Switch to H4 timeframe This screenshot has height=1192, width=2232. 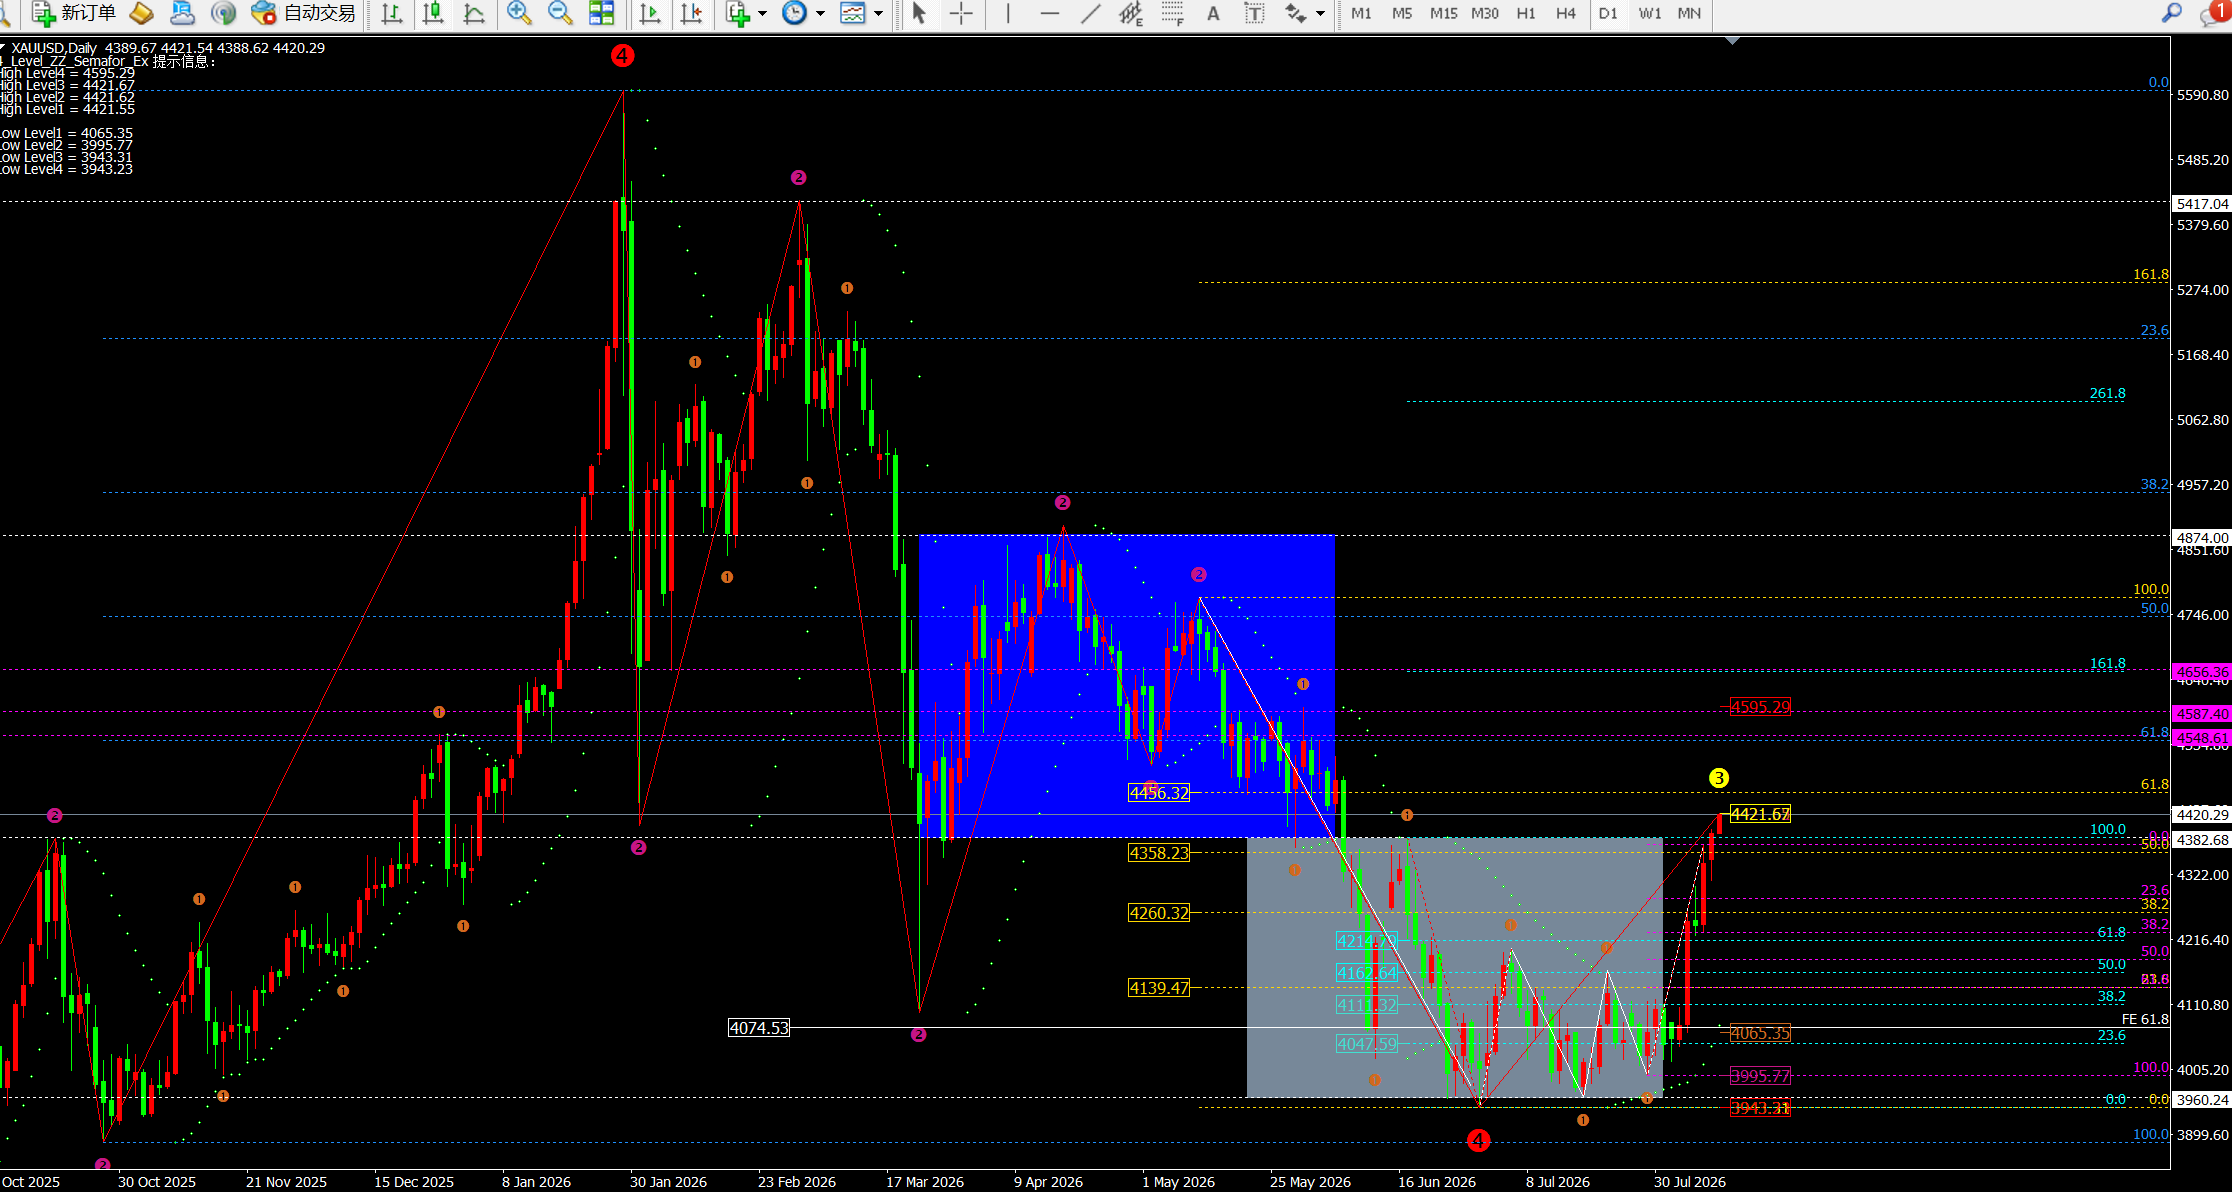pyautogui.click(x=1566, y=13)
